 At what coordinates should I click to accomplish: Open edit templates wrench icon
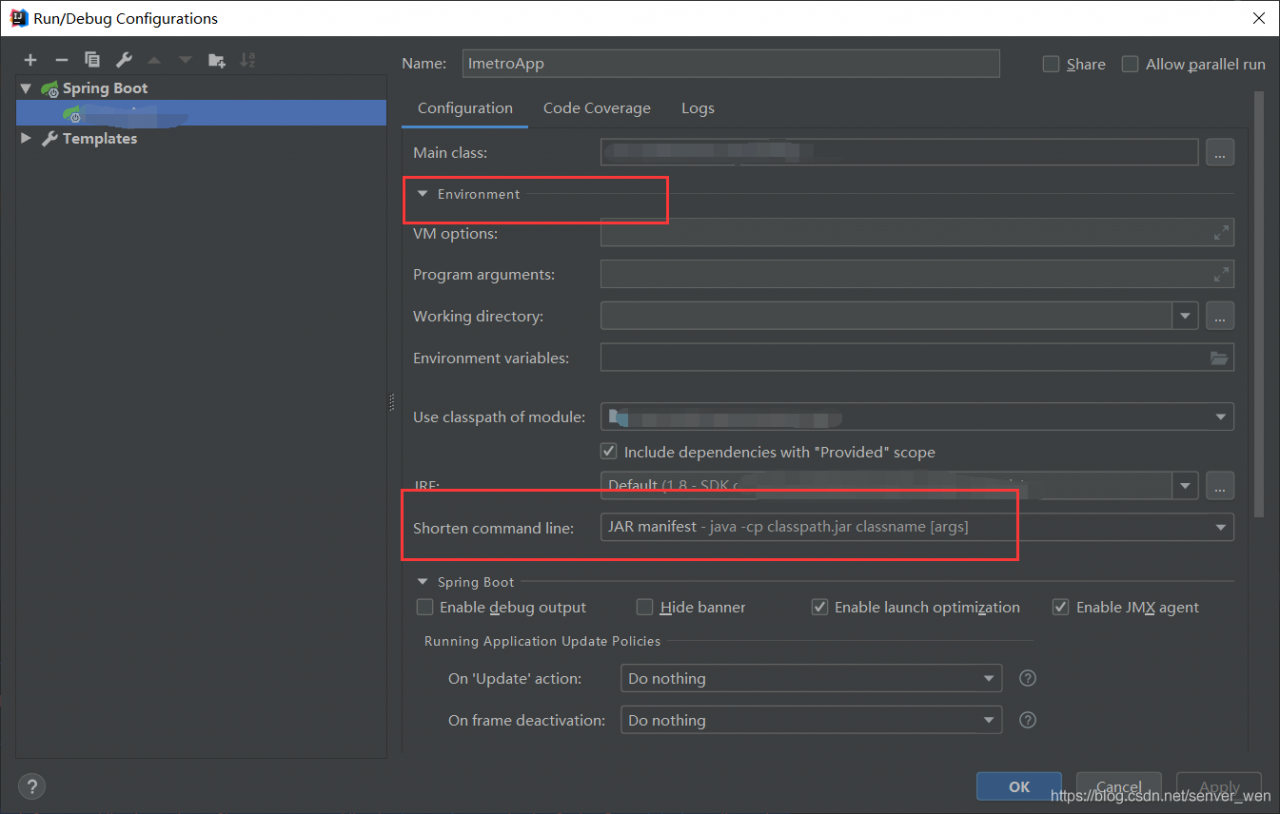(123, 60)
